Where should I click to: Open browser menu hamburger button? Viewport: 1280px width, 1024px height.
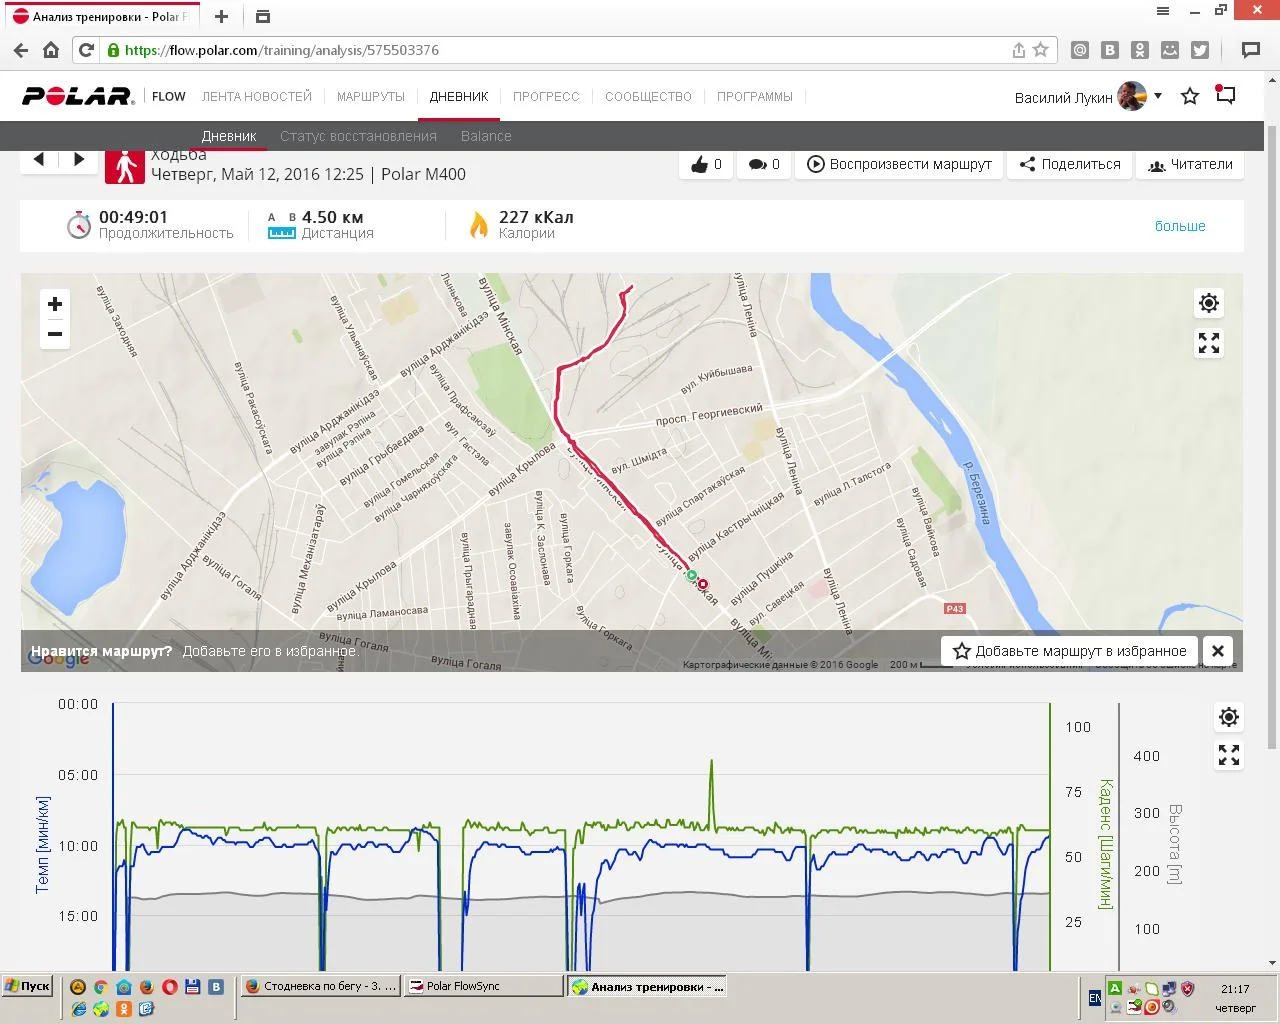(x=1162, y=11)
